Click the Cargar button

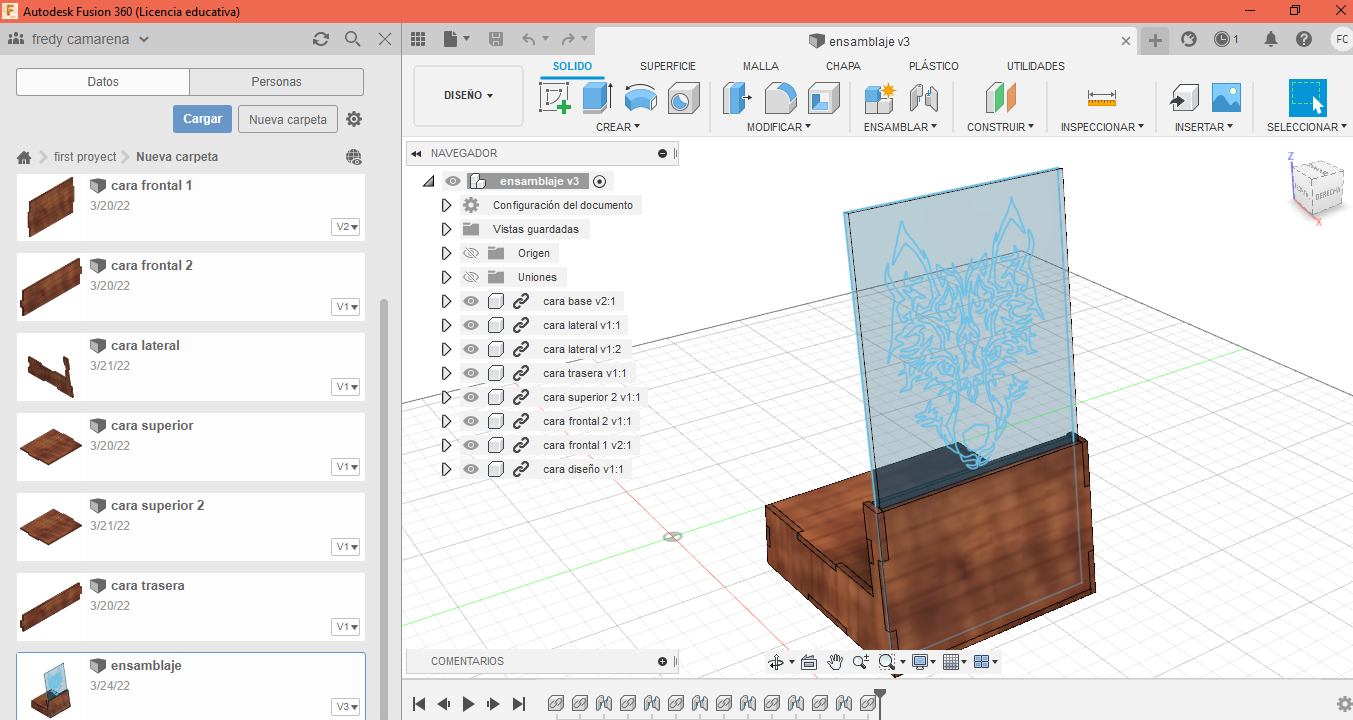(x=202, y=119)
